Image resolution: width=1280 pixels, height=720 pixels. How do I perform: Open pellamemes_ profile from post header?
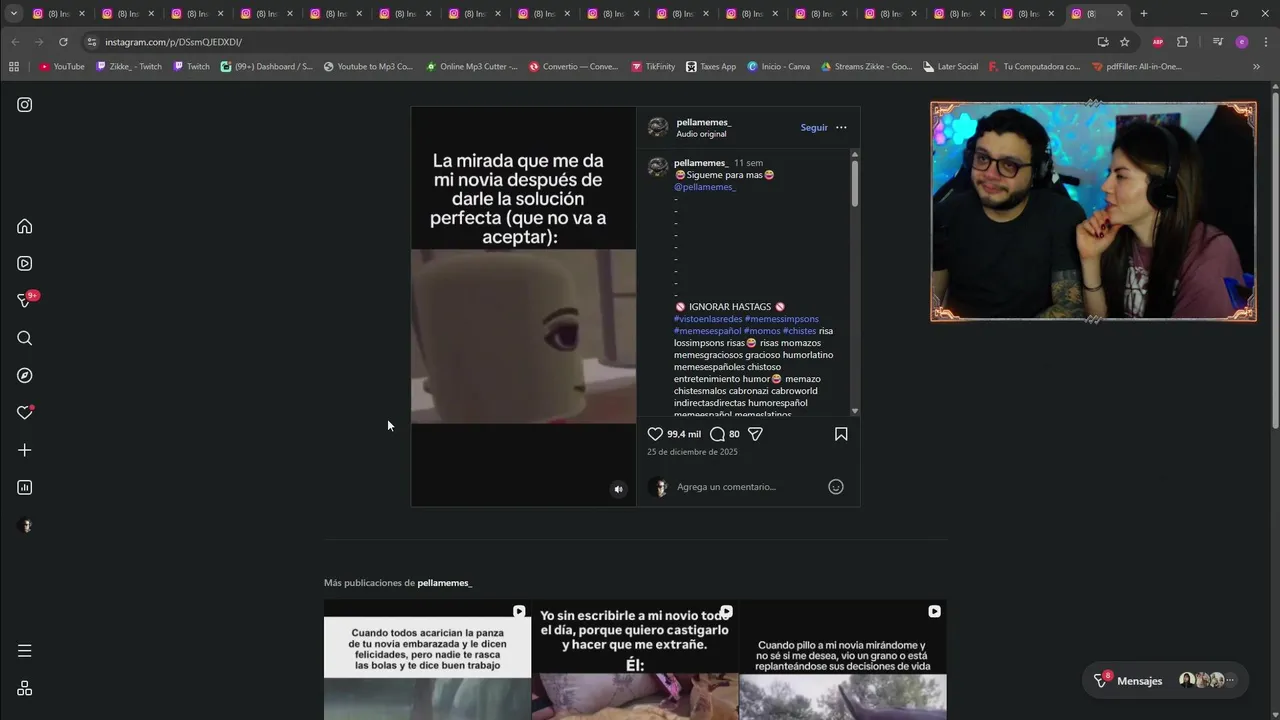coord(703,122)
